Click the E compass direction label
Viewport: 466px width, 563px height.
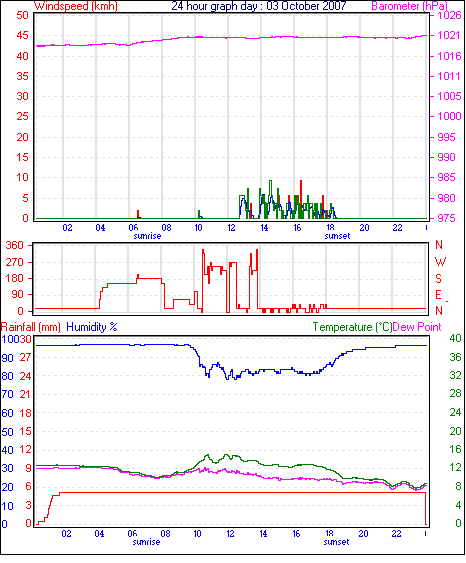pyautogui.click(x=438, y=295)
